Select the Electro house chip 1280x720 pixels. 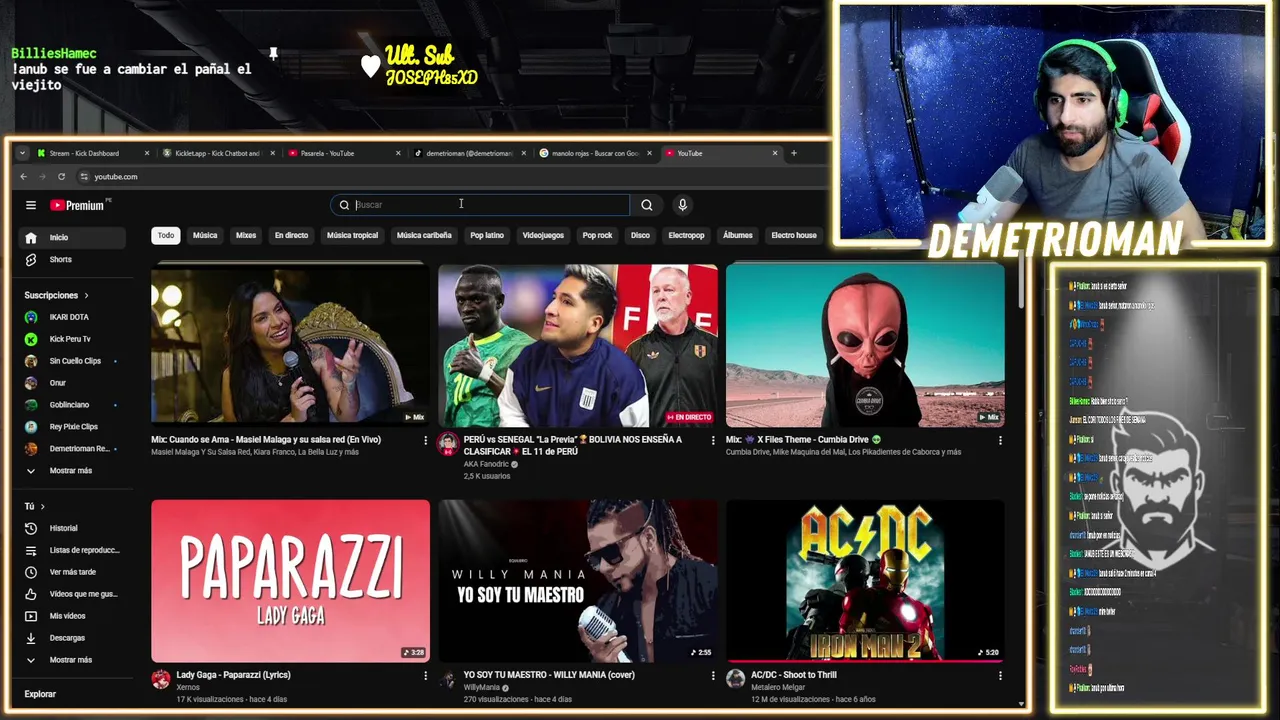click(x=794, y=236)
